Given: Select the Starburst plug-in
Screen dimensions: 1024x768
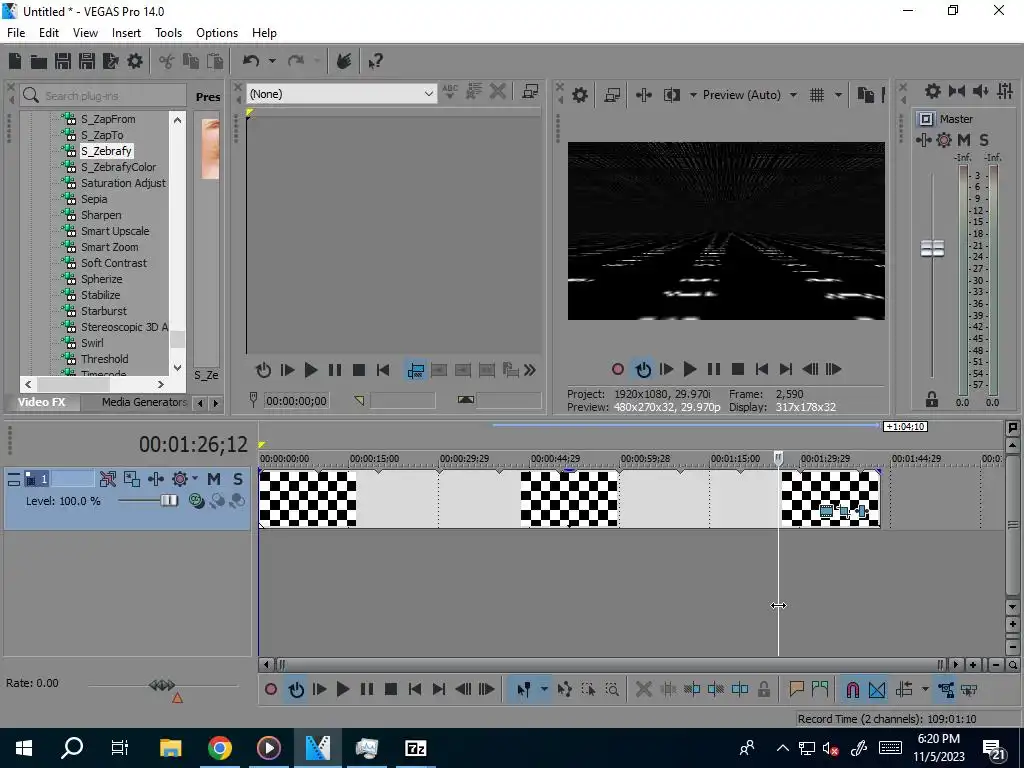Looking at the screenshot, I should [104, 311].
